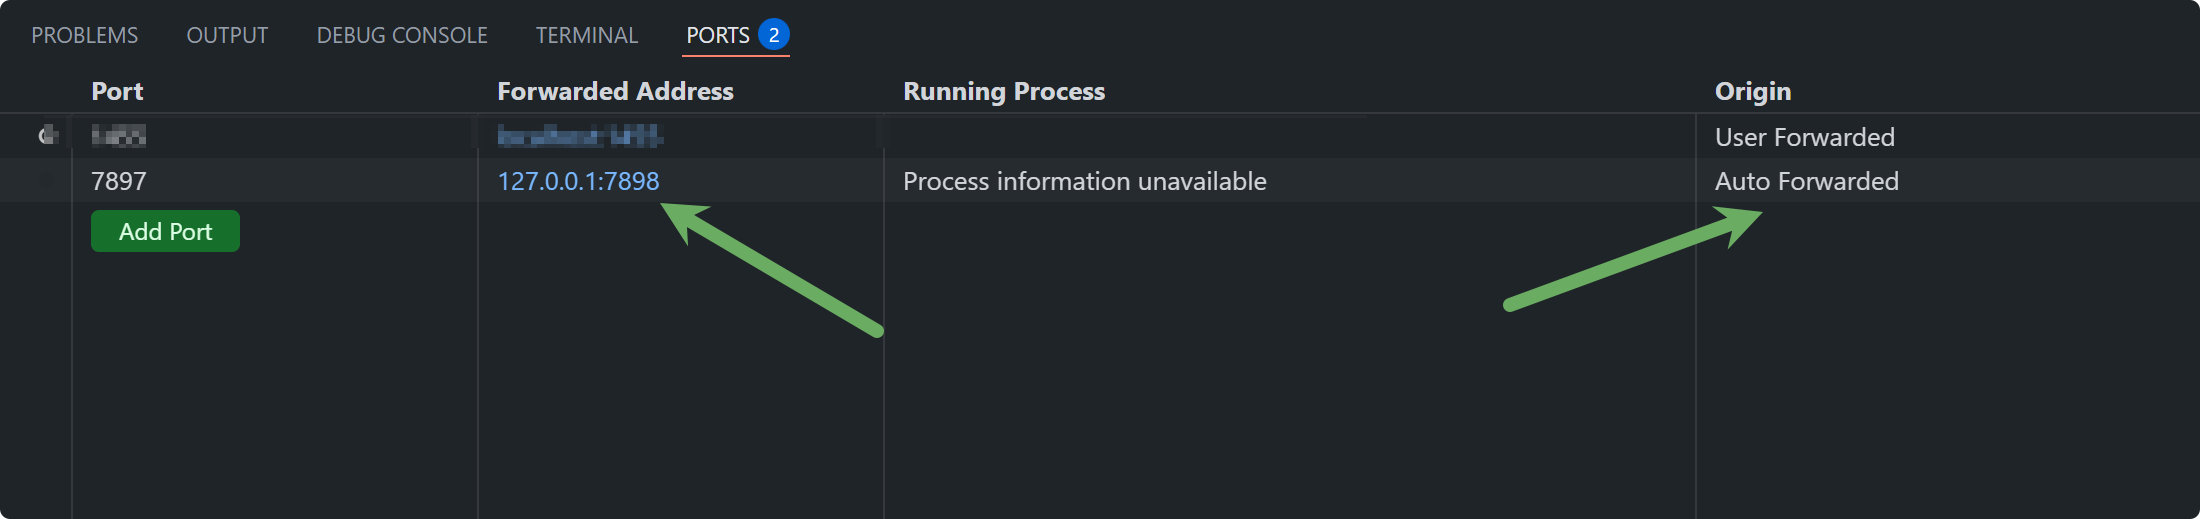Screen dimensions: 2200x519
Task: Open the 127.0.0.1:7898 forwarded address link
Action: [578, 181]
